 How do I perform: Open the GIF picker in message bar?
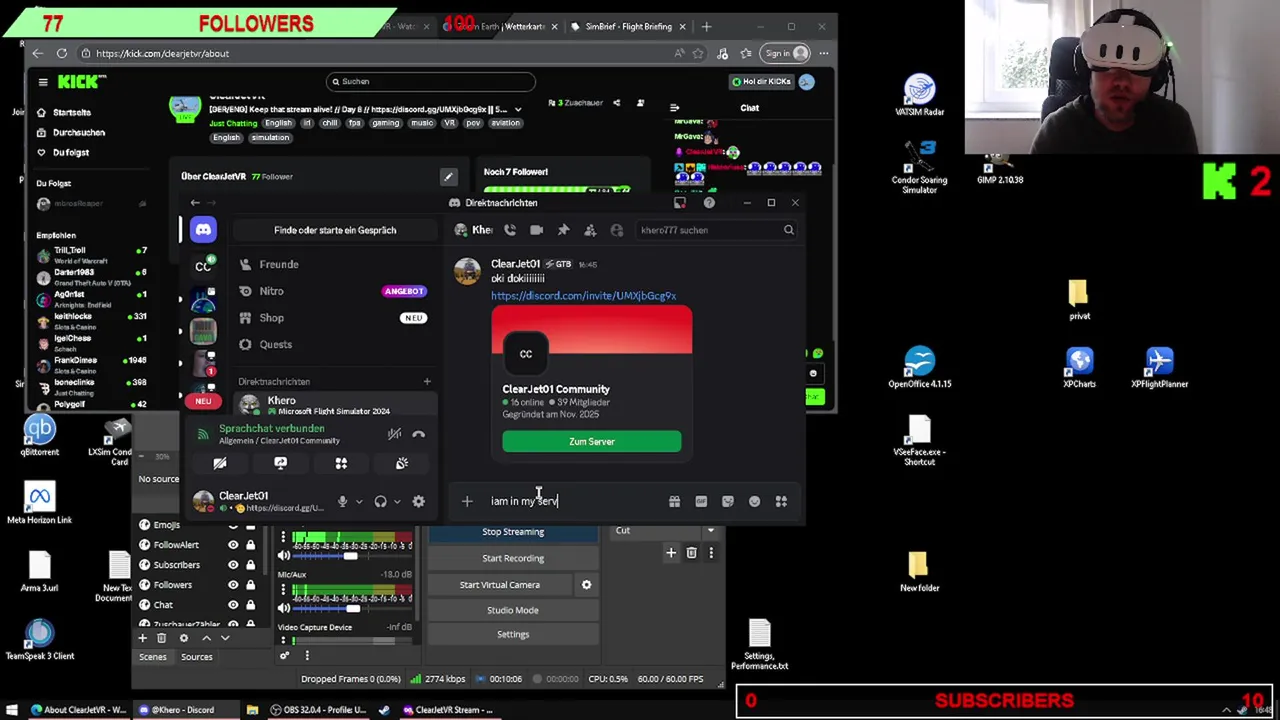coord(701,501)
